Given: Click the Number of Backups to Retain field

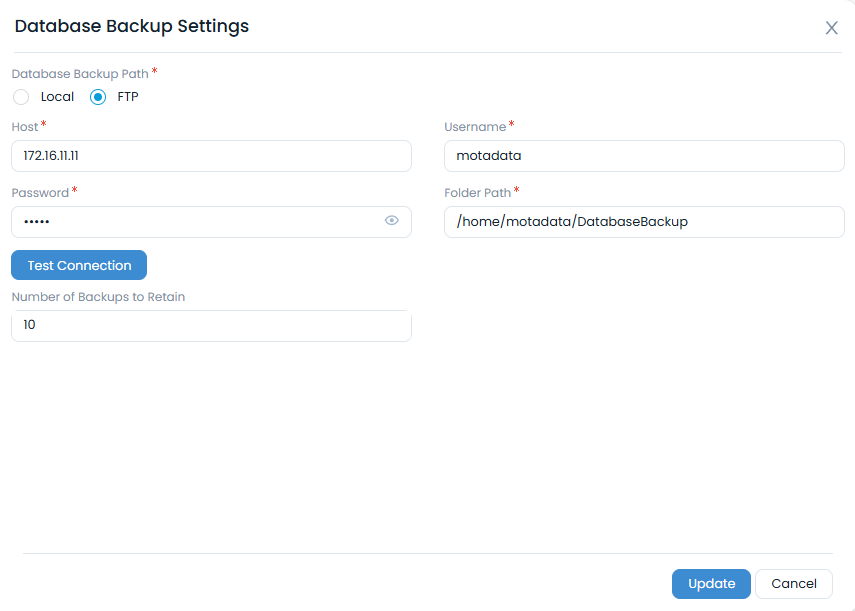Looking at the screenshot, I should pos(211,326).
